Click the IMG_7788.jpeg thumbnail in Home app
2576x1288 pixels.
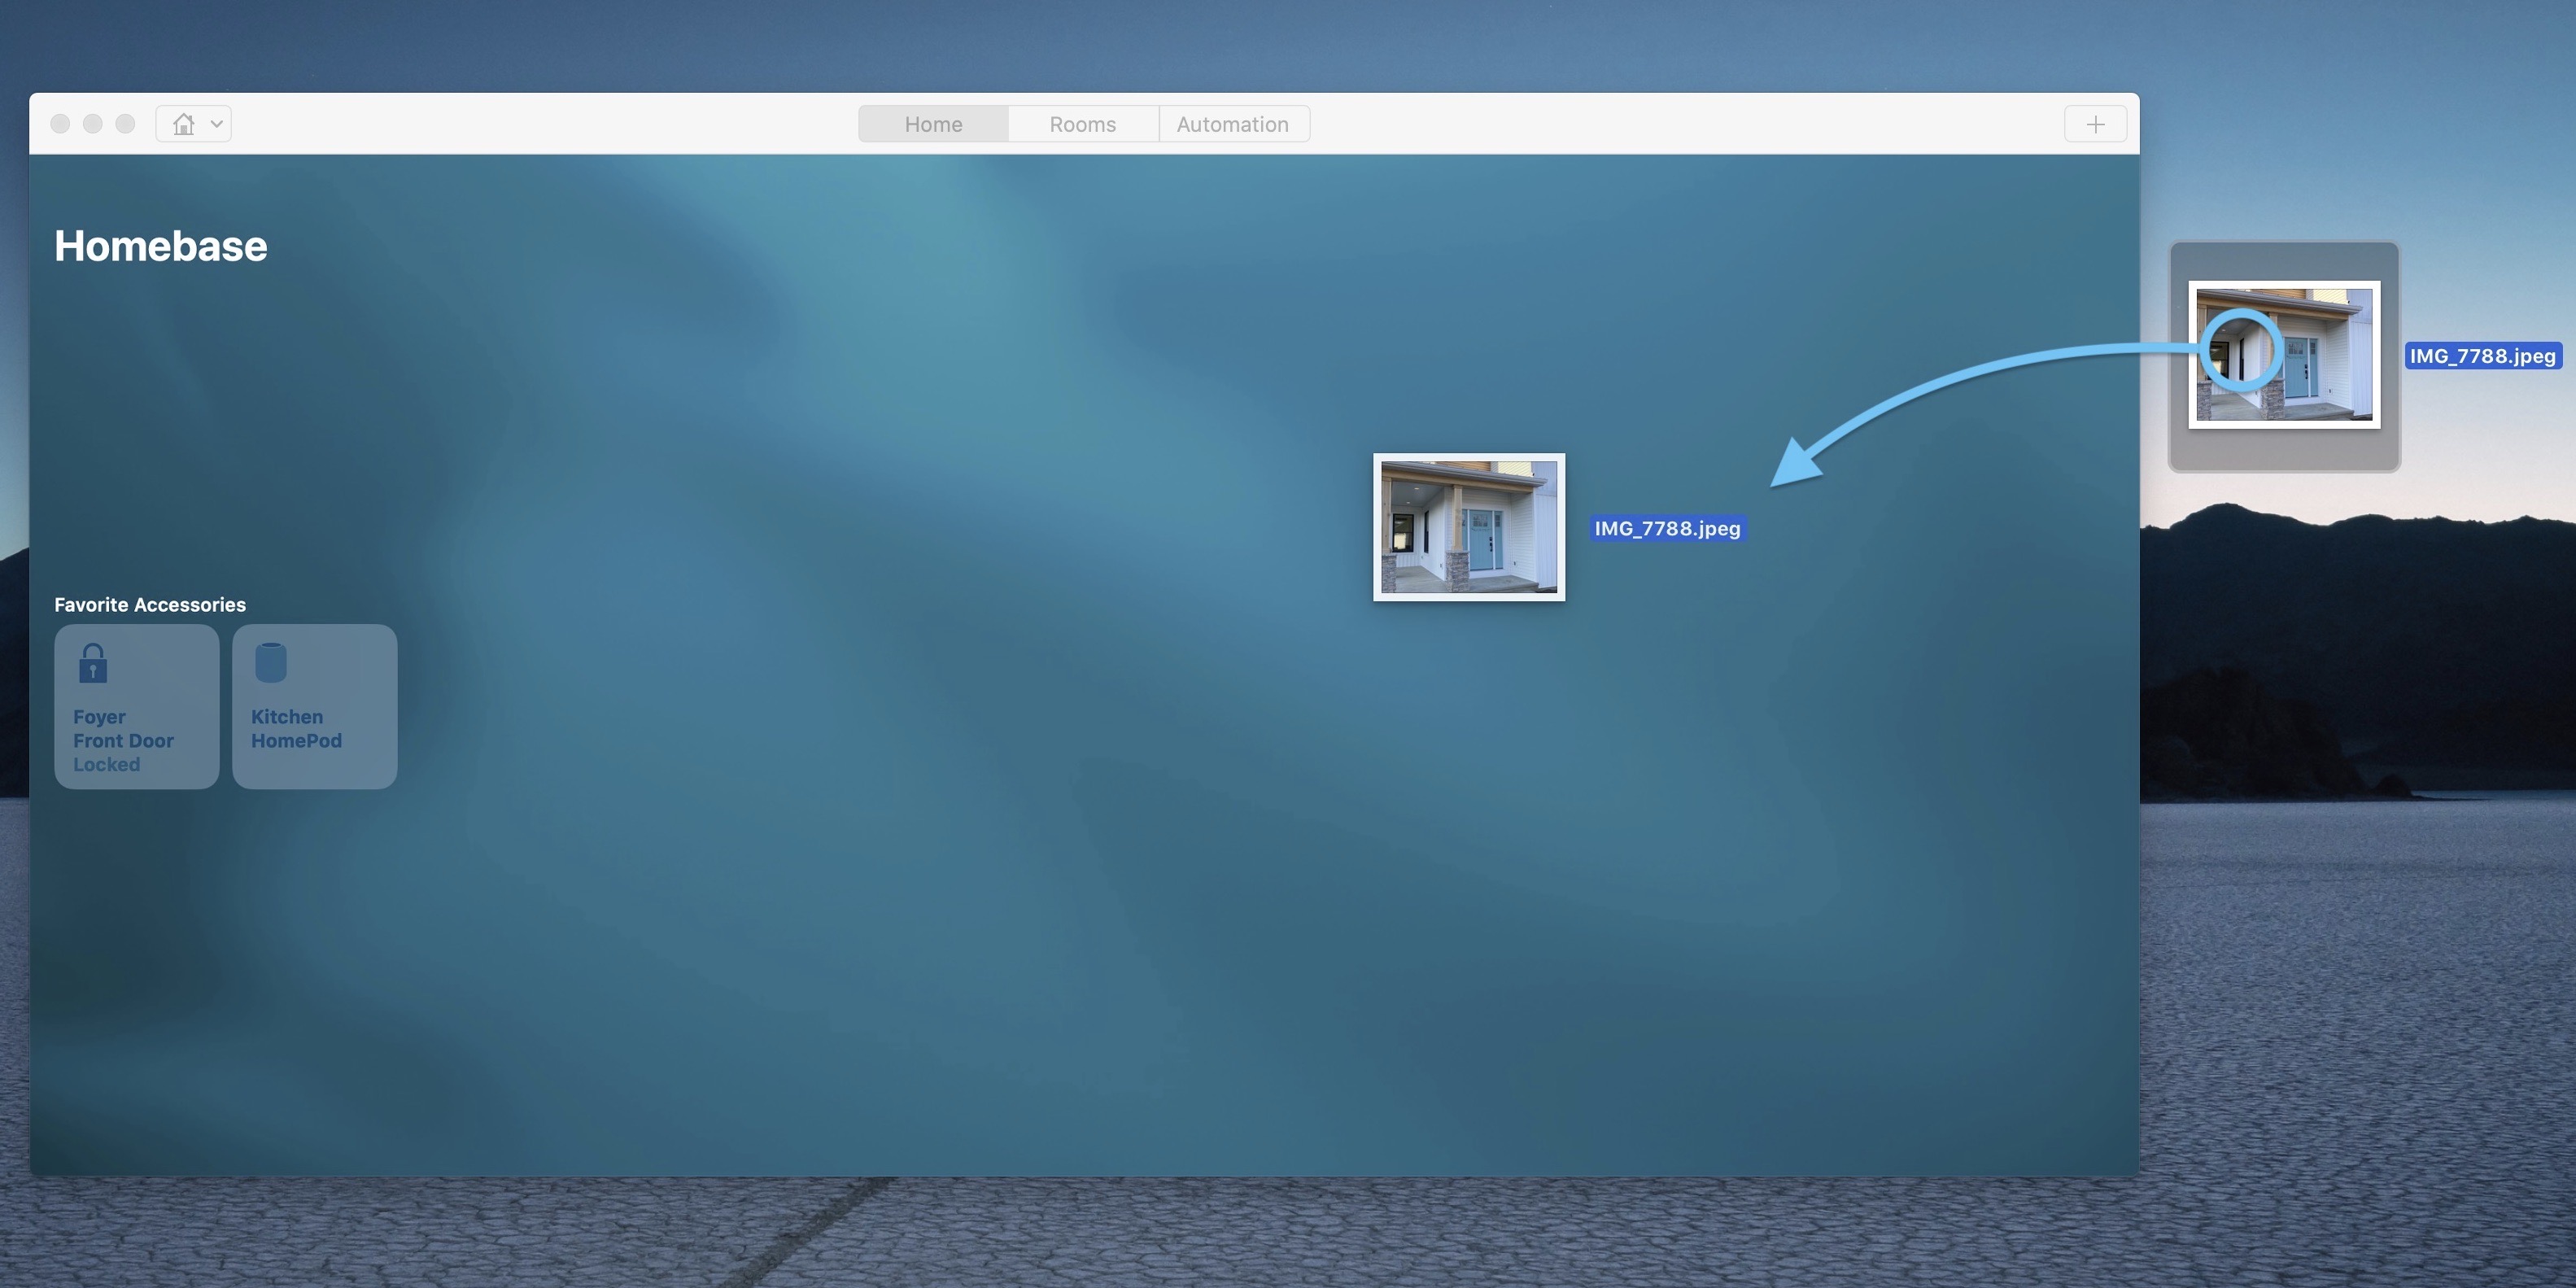coord(1467,526)
